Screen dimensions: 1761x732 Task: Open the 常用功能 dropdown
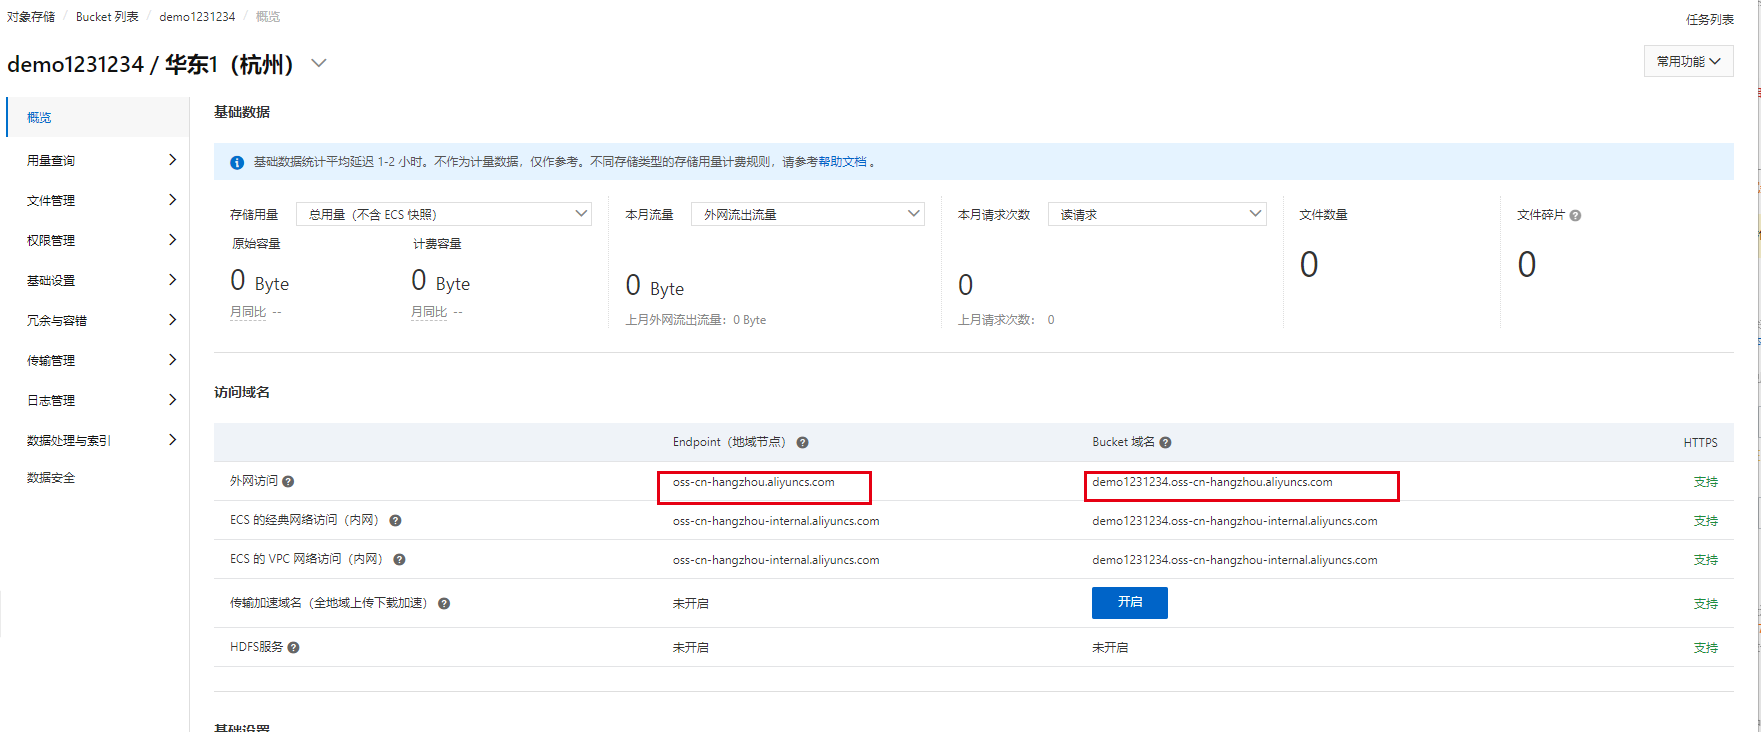[x=1688, y=61]
